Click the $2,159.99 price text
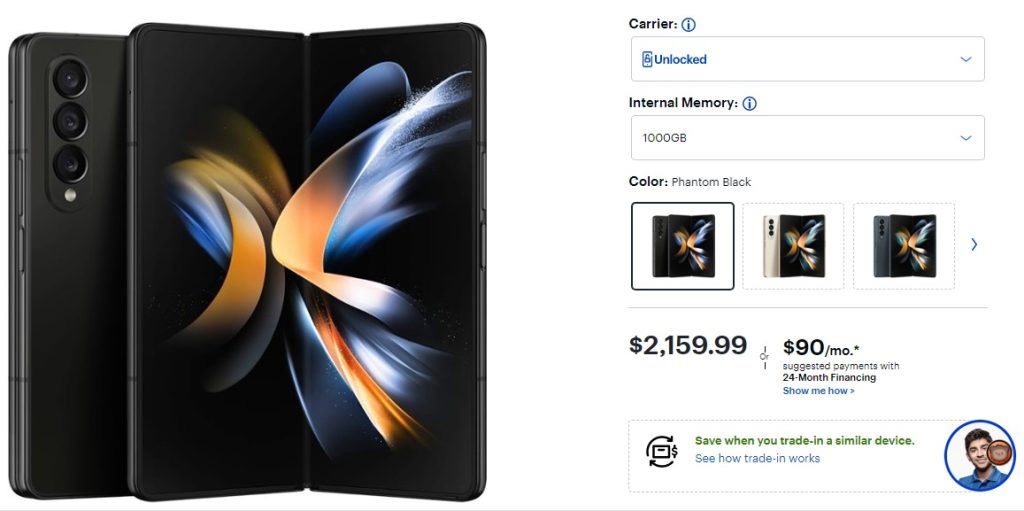 pos(688,345)
